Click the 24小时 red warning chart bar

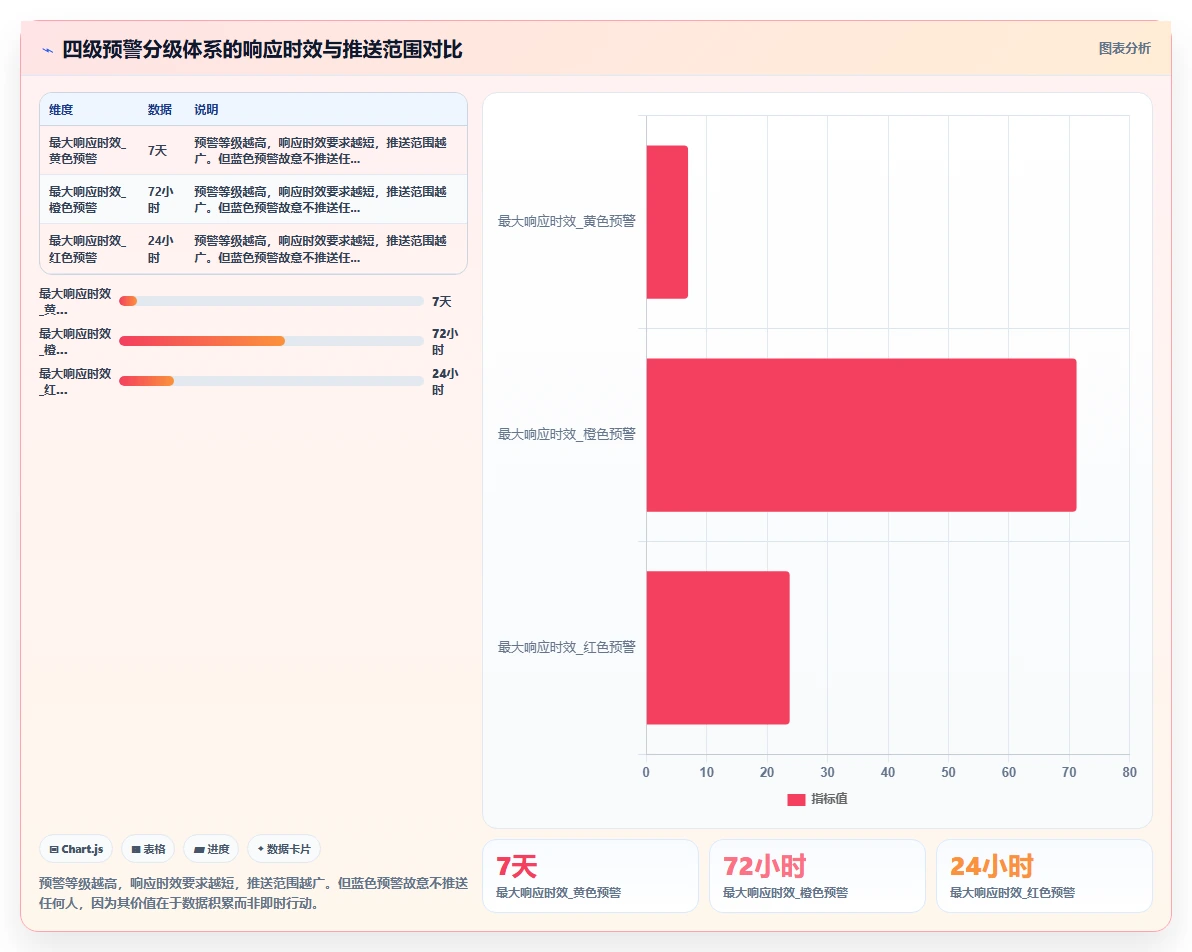(718, 648)
